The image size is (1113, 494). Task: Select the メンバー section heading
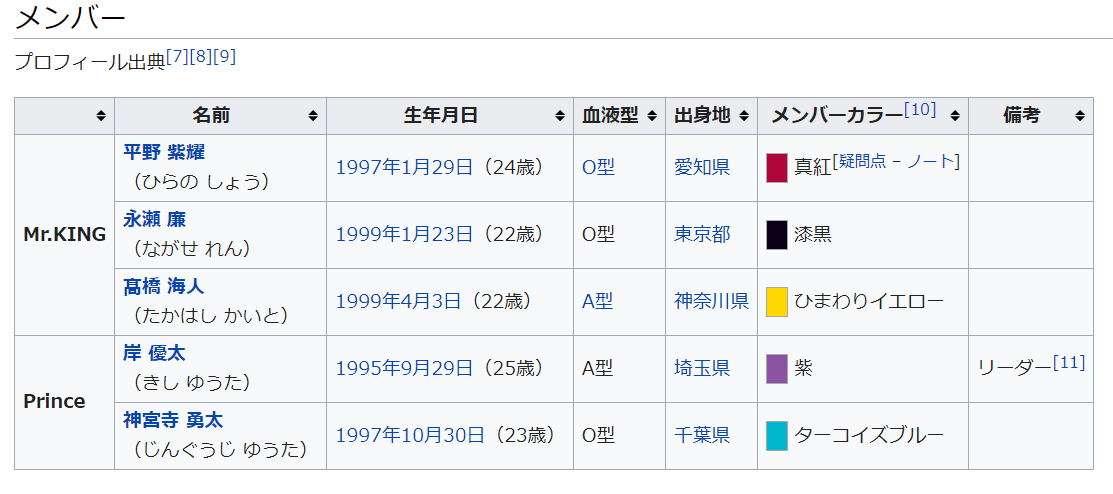tap(70, 17)
